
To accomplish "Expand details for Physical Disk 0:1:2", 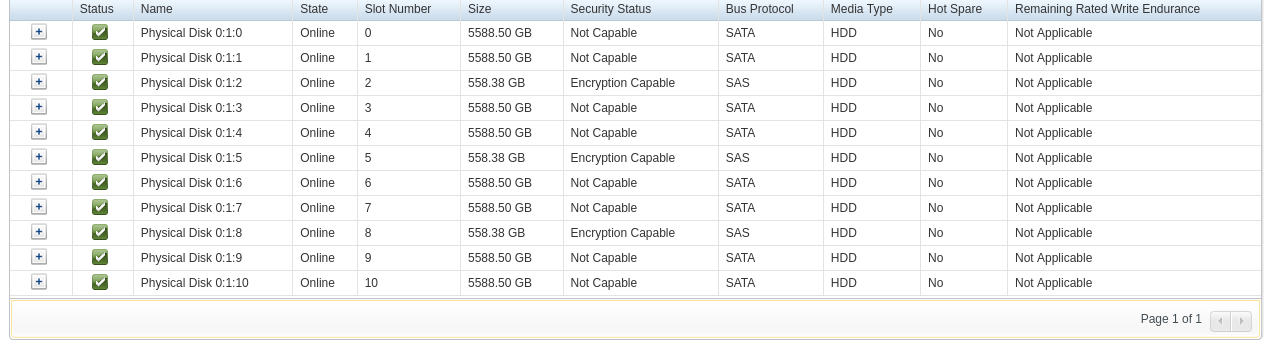I will pyautogui.click(x=39, y=82).
